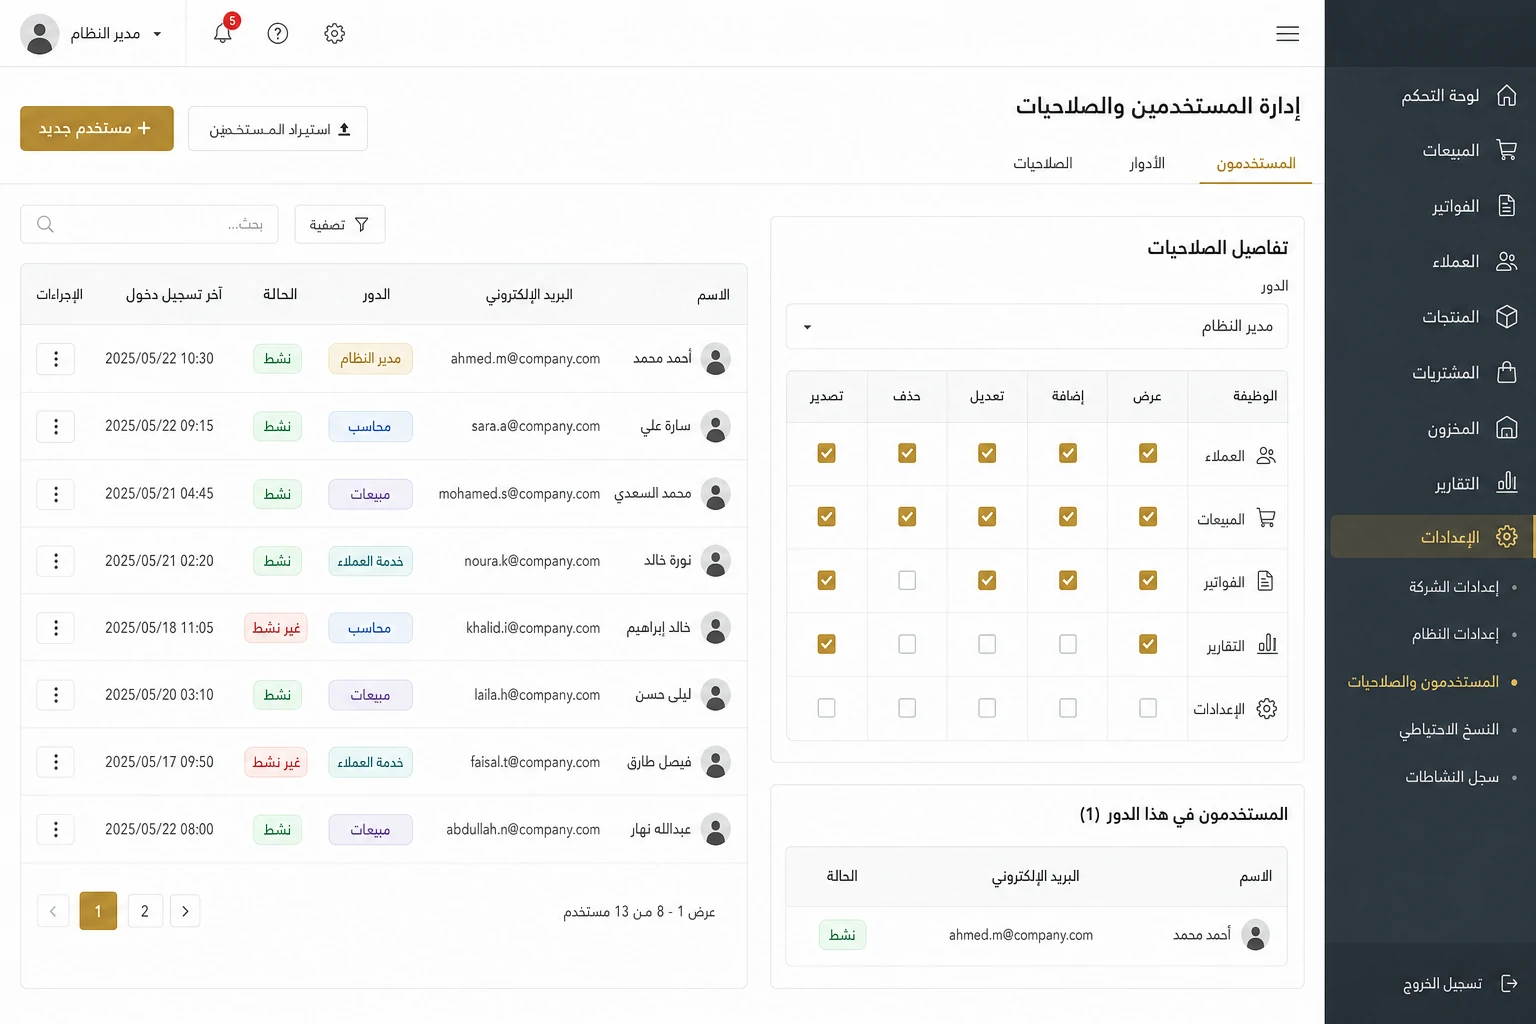Enable الإعدادات export (تصدير) permission
Viewport: 1536px width, 1024px height.
coord(826,708)
